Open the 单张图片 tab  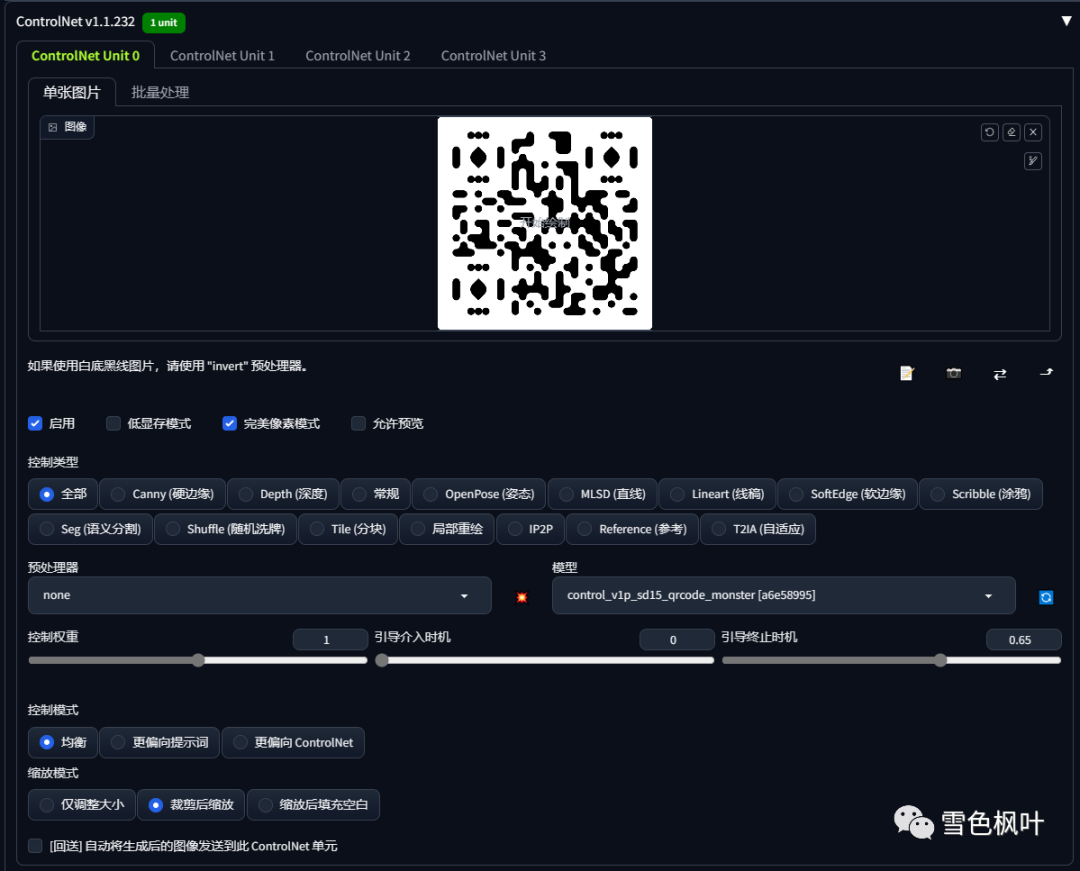coord(72,92)
